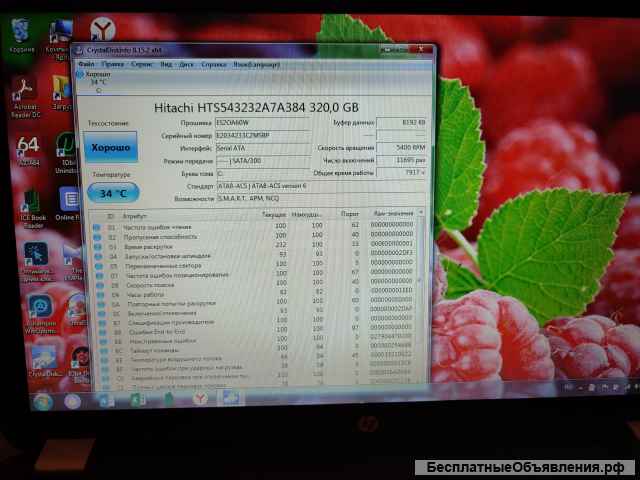Open the Online document shortcut on desktop
This screenshot has height=480, width=640.
pos(69,204)
